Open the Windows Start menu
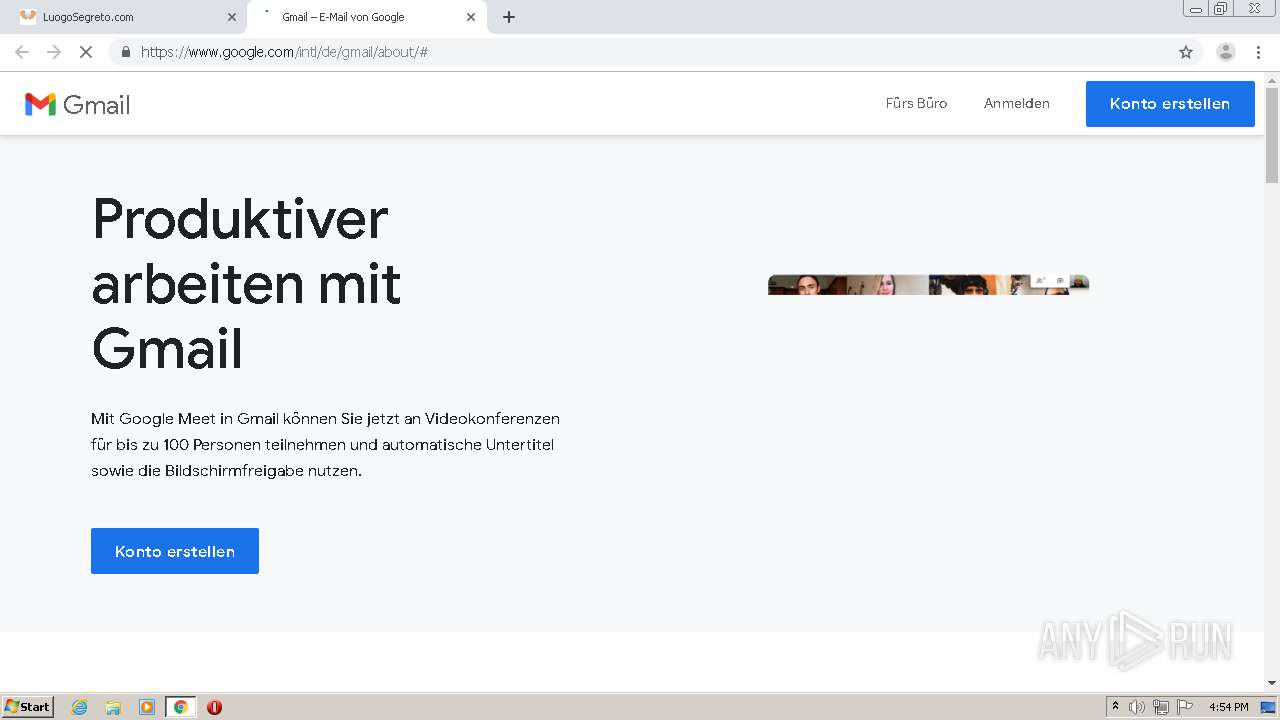The height and width of the screenshot is (720, 1280). point(28,706)
